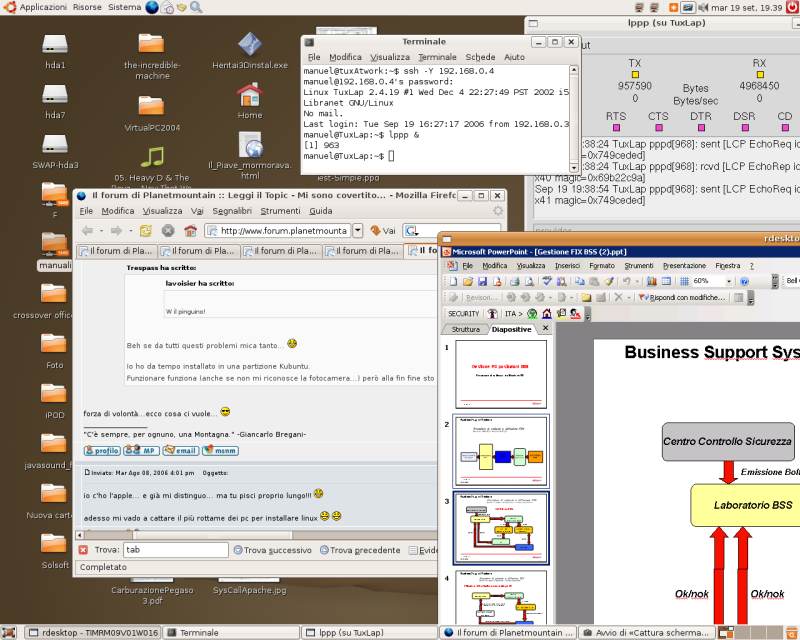Open the VirtualPC2004 folder on desktop
The width and height of the screenshot is (800, 640).
point(152,112)
